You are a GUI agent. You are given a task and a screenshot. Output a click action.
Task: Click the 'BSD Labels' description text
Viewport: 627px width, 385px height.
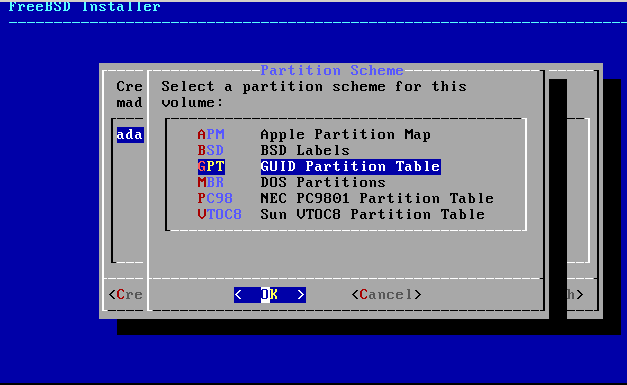305,151
